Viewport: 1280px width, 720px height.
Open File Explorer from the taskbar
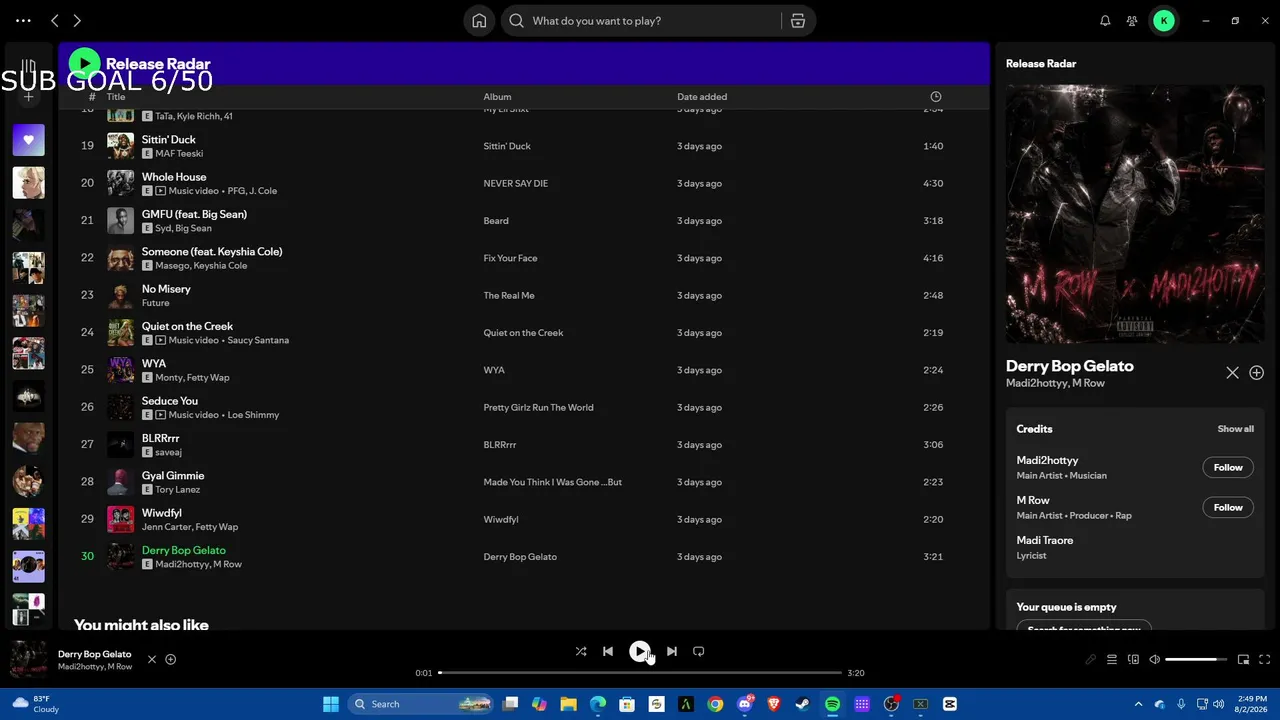click(x=568, y=704)
